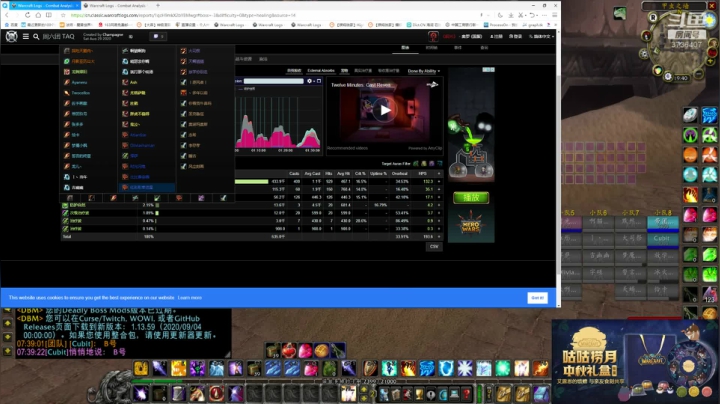Sort table by Casts column
The height and width of the screenshot is (404, 720).
coord(294,174)
